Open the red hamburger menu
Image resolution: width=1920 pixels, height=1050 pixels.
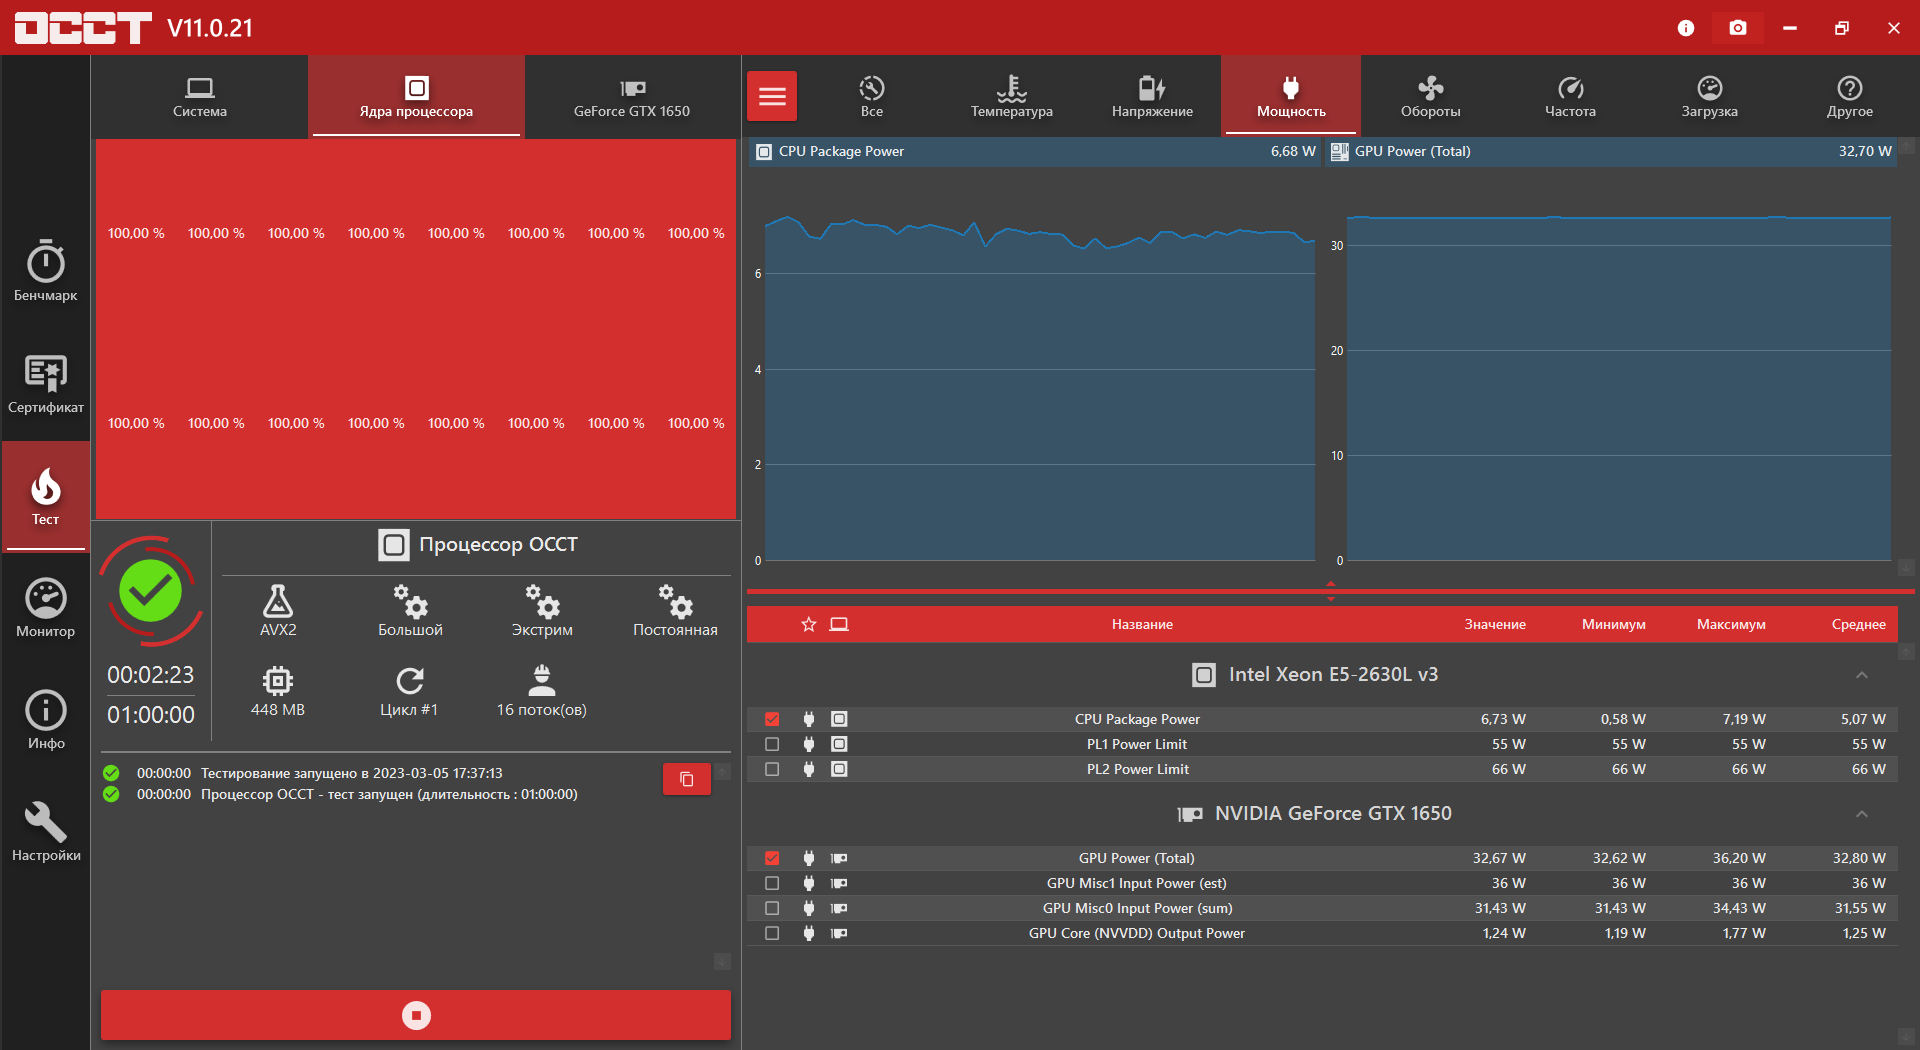pos(772,96)
